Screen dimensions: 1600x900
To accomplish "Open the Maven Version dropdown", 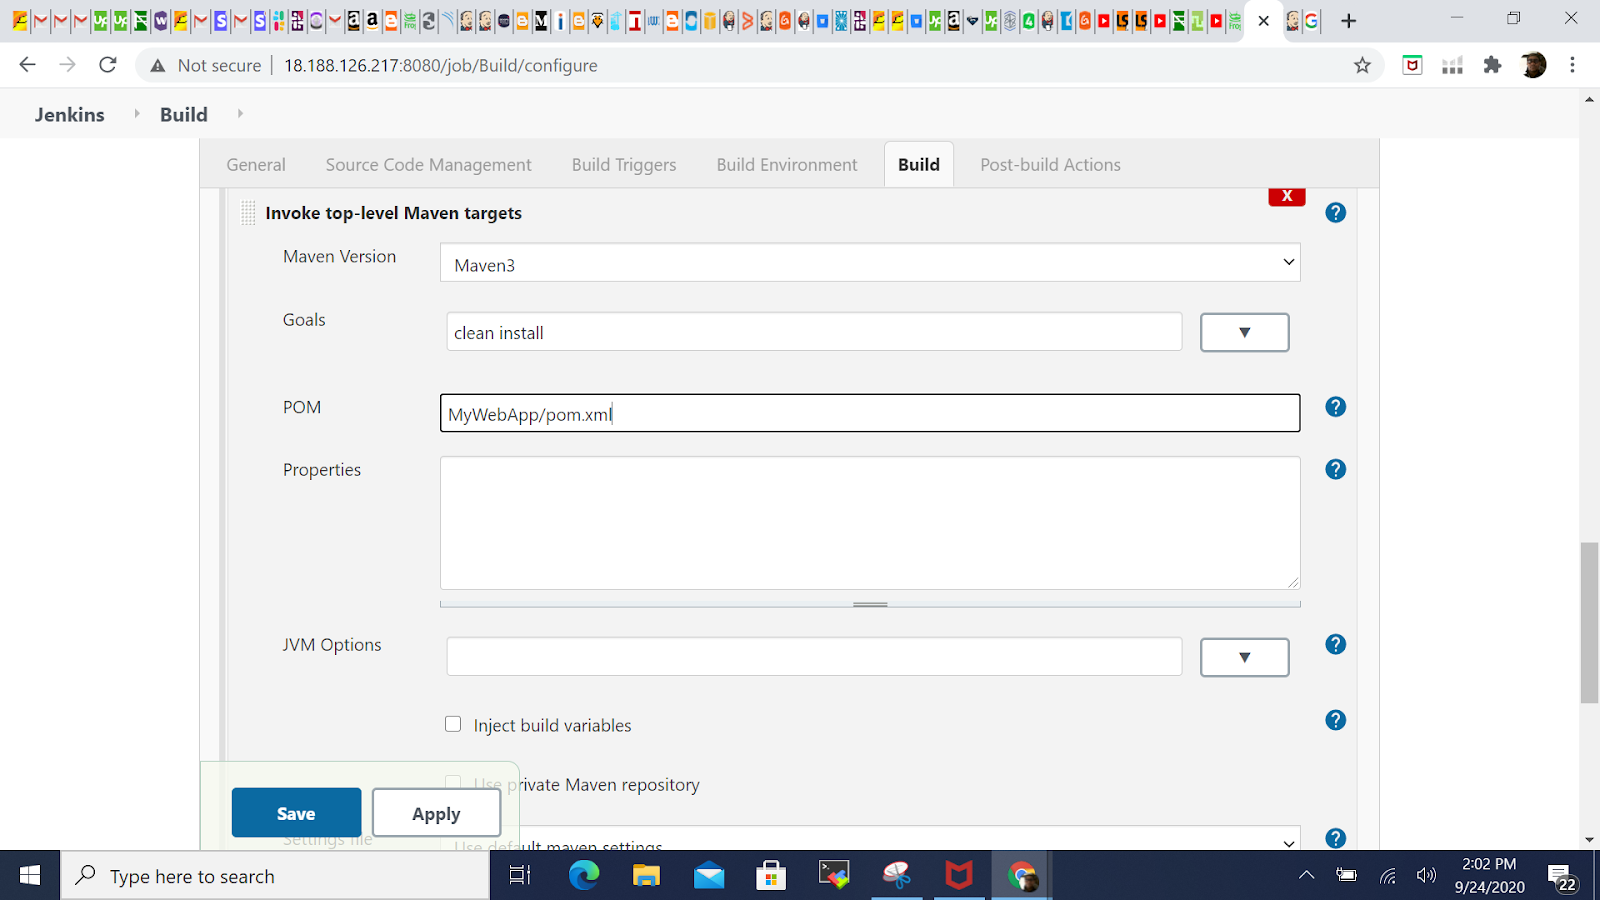I will [x=870, y=263].
